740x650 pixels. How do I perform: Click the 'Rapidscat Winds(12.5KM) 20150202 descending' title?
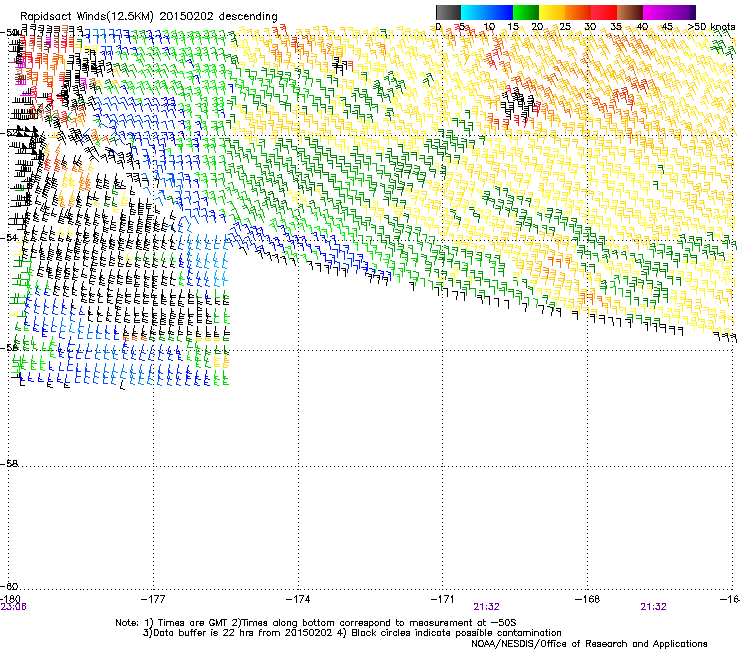click(149, 16)
